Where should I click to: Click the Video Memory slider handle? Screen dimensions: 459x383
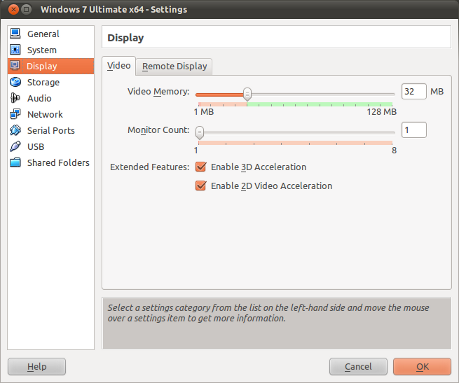pyautogui.click(x=247, y=94)
